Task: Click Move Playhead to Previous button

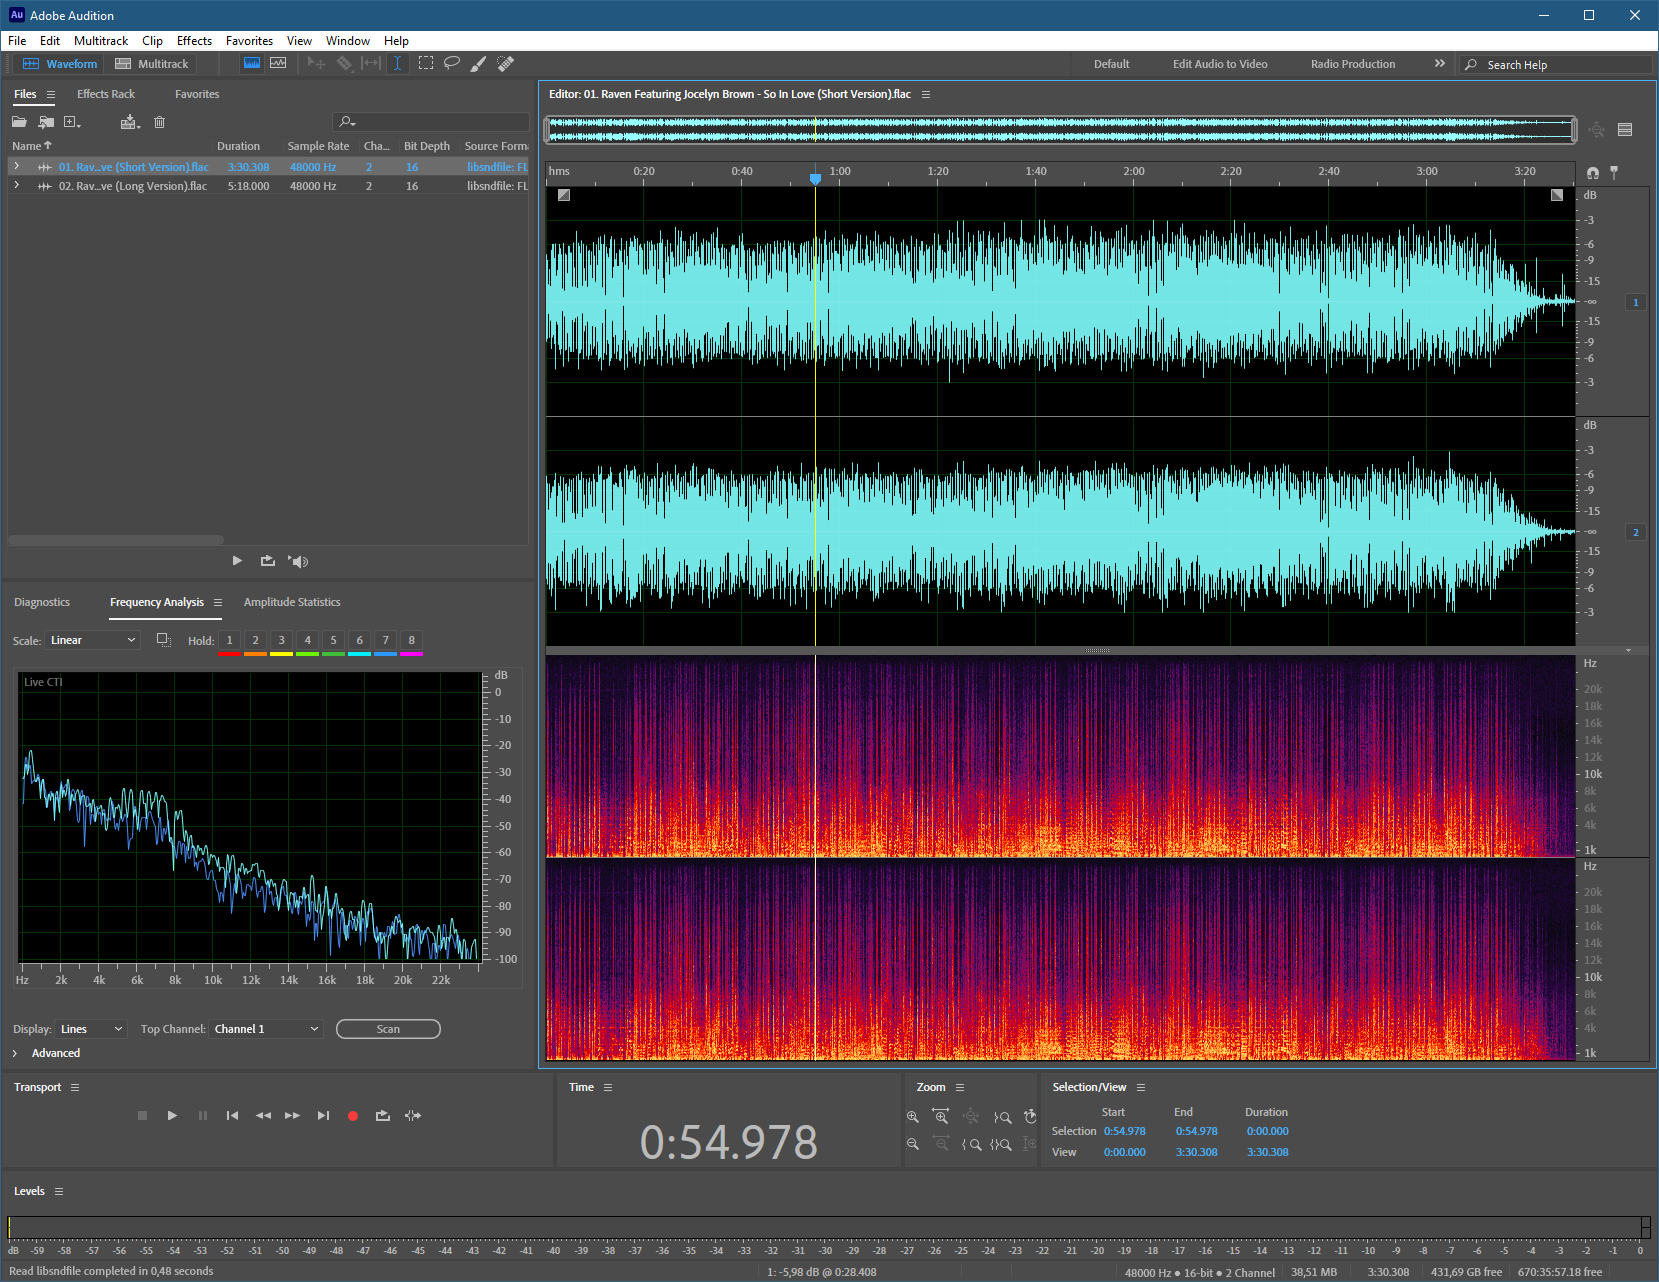Action: point(232,1115)
